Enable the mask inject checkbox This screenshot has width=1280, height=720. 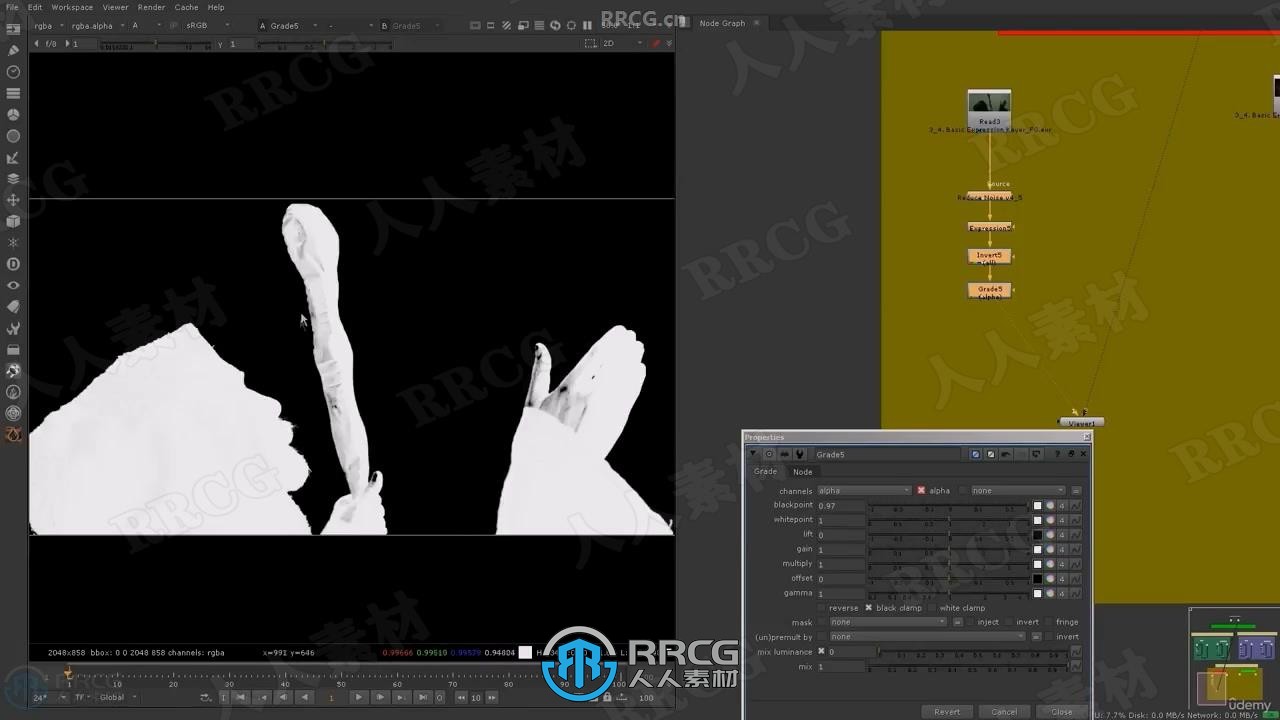970,622
